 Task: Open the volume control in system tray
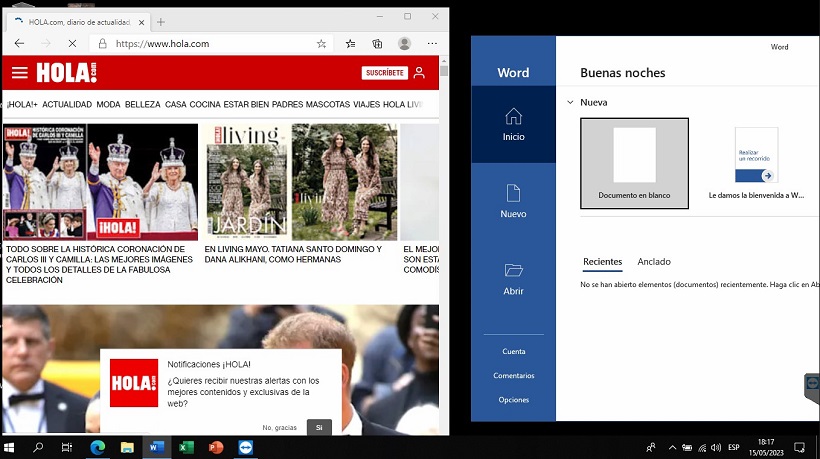tap(716, 447)
